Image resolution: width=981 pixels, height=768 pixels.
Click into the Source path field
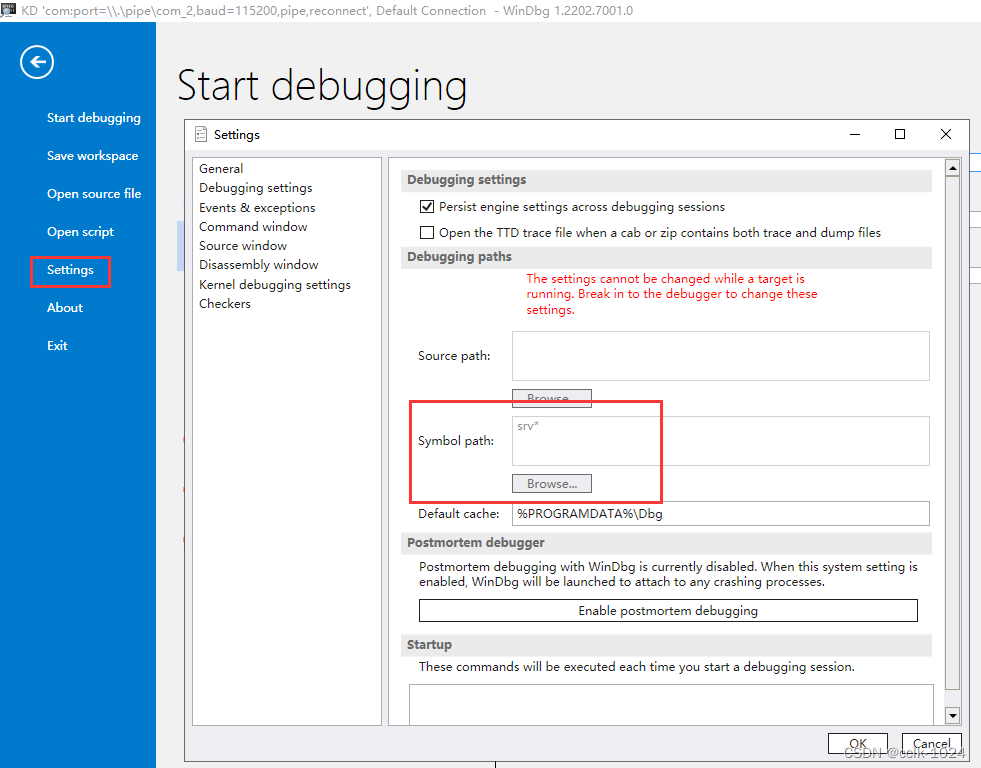click(721, 356)
